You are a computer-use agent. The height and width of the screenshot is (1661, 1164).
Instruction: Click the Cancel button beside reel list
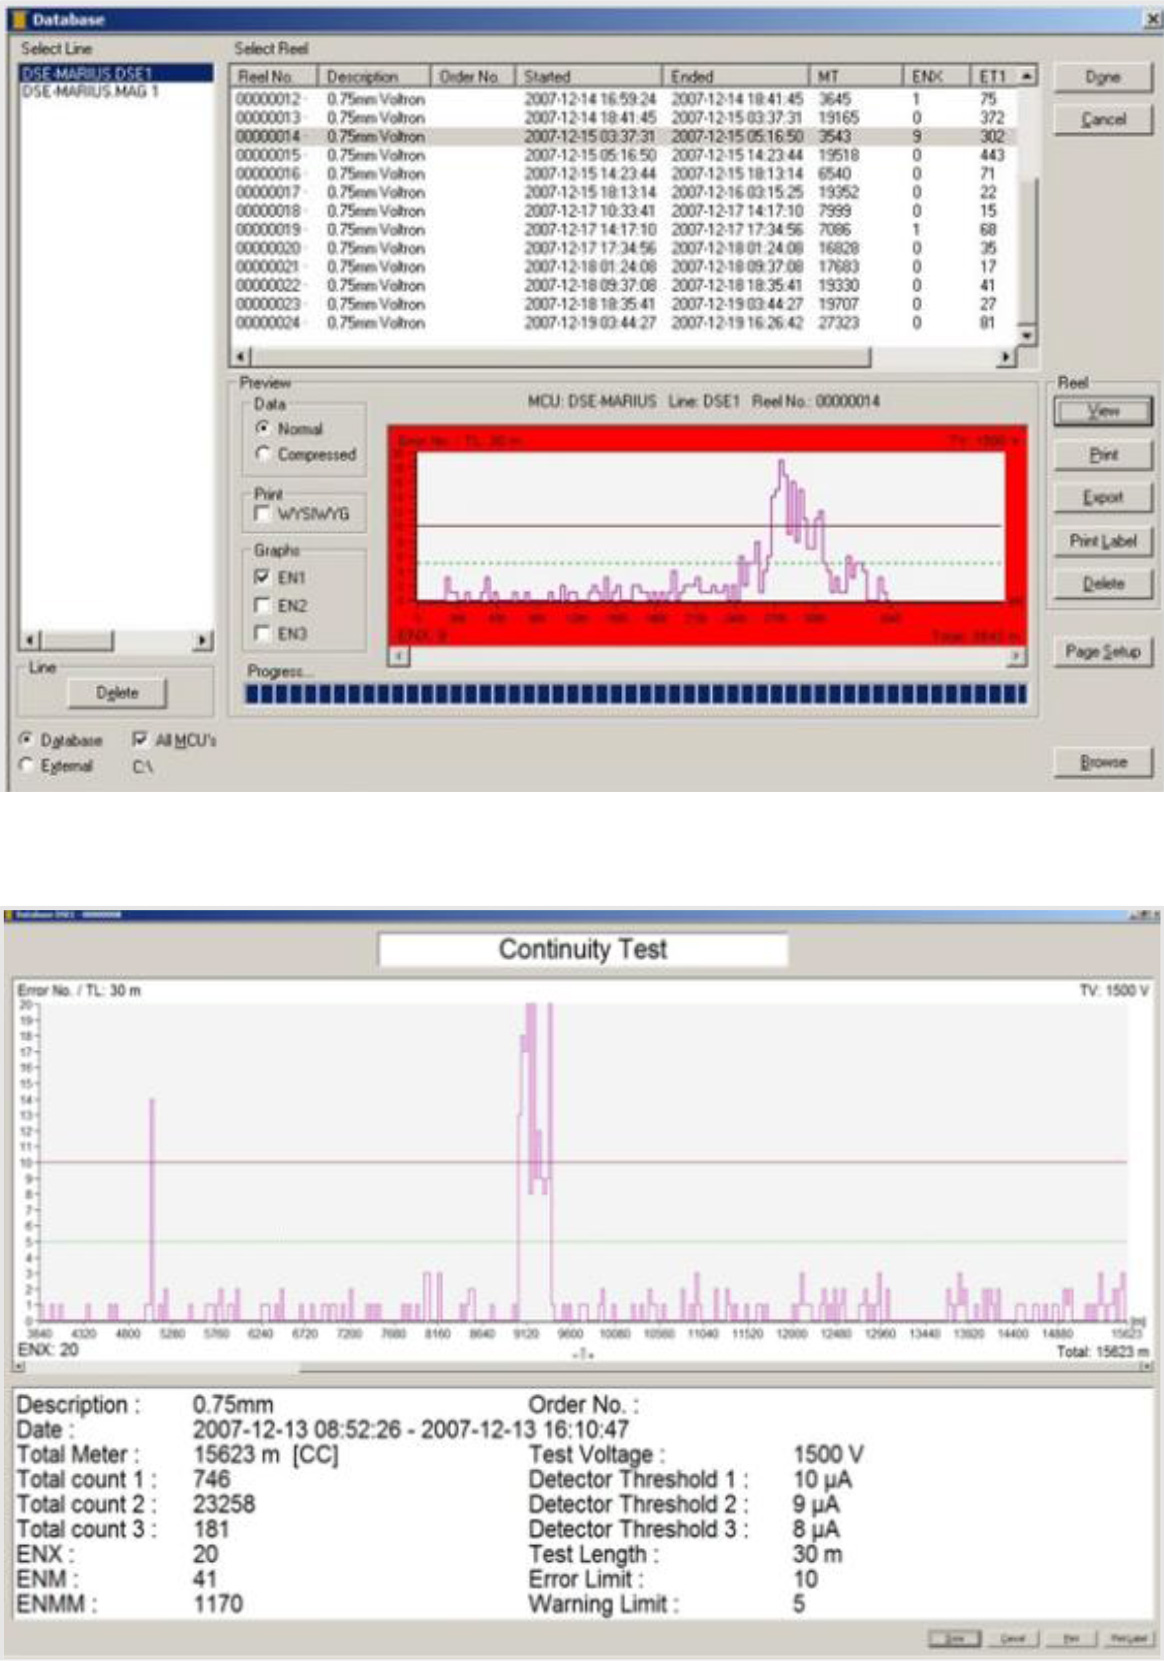tap(1103, 119)
